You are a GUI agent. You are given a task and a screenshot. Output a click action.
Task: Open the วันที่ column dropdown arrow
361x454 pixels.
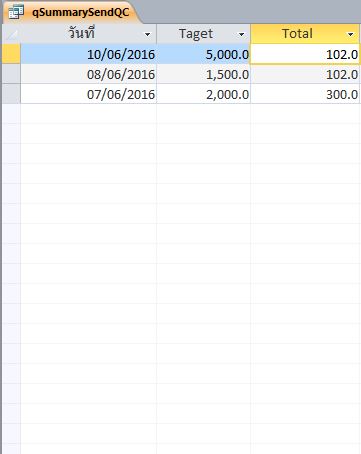coord(147,34)
